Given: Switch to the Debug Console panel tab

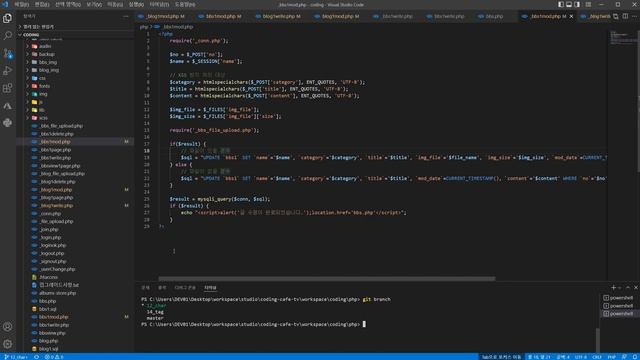Looking at the screenshot, I should coord(185,288).
